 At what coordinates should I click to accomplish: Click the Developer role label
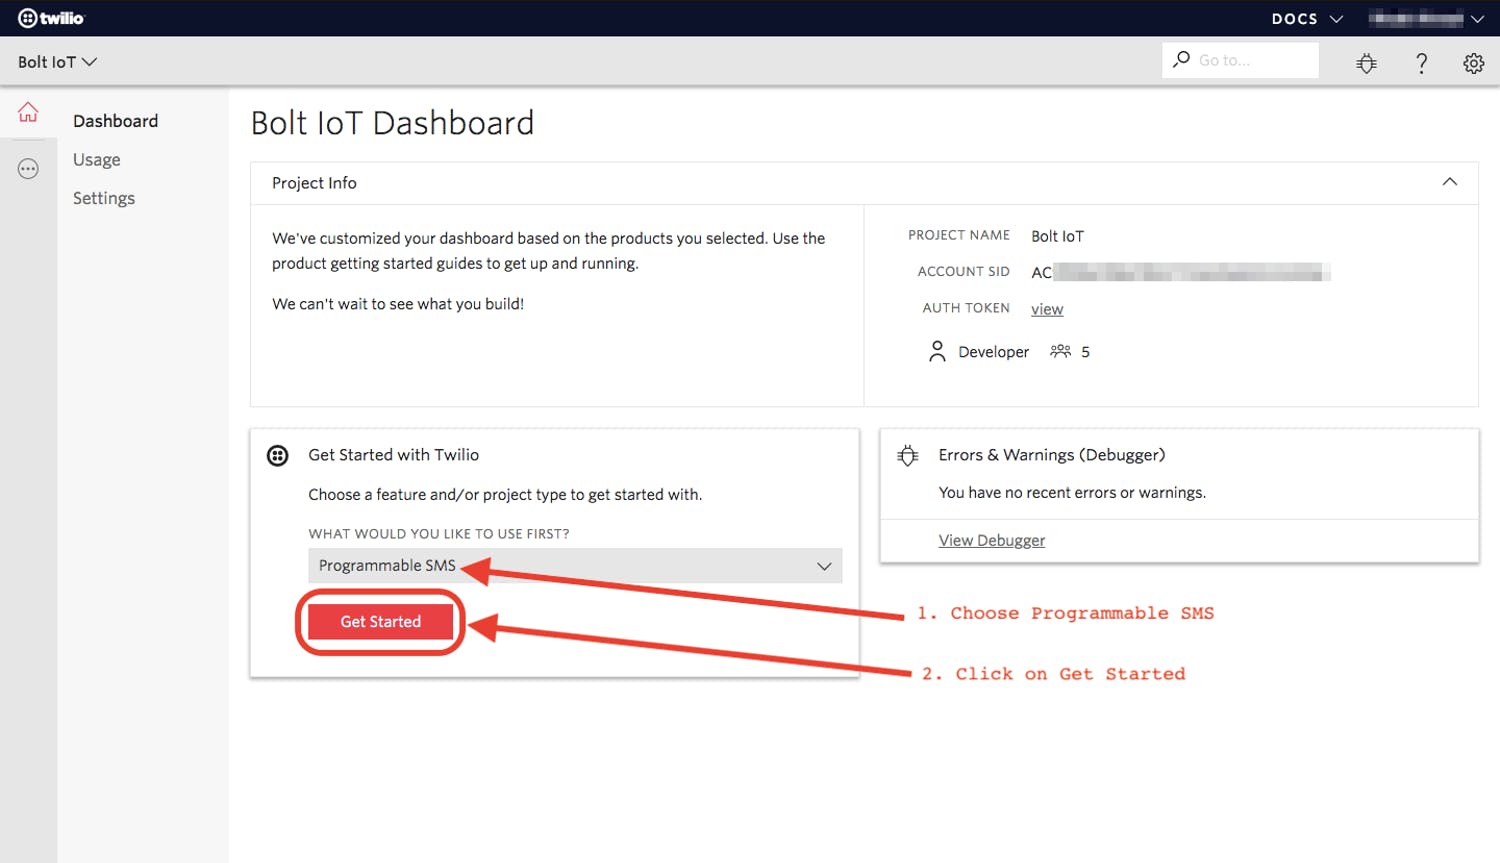pos(993,352)
